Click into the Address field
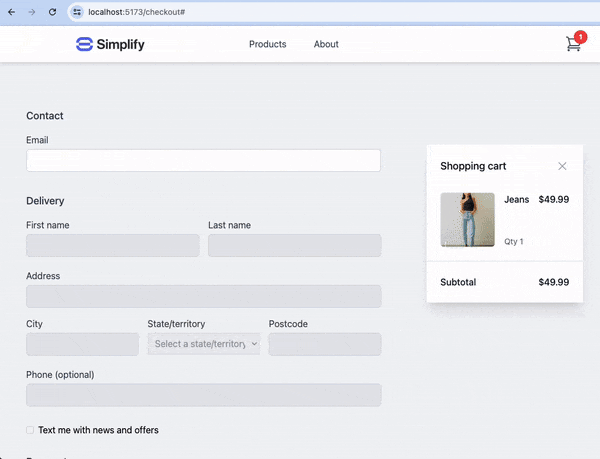 204,296
